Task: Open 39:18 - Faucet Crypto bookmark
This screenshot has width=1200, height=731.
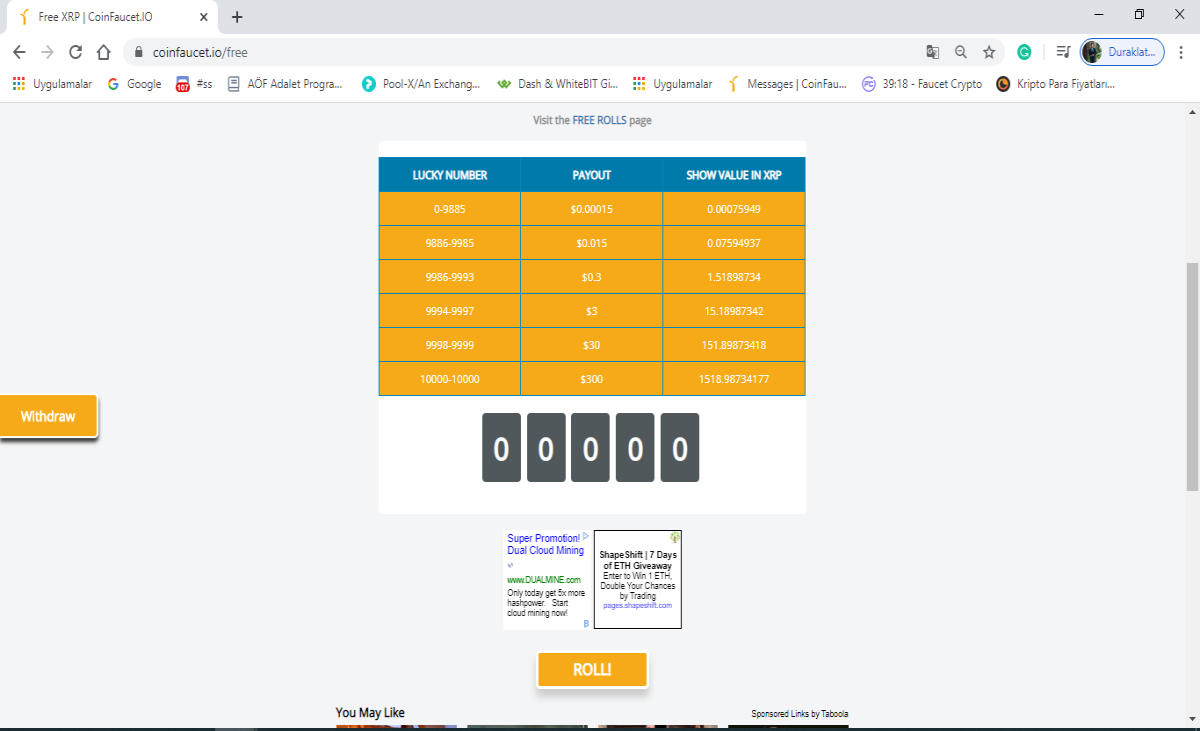Action: click(x=922, y=84)
